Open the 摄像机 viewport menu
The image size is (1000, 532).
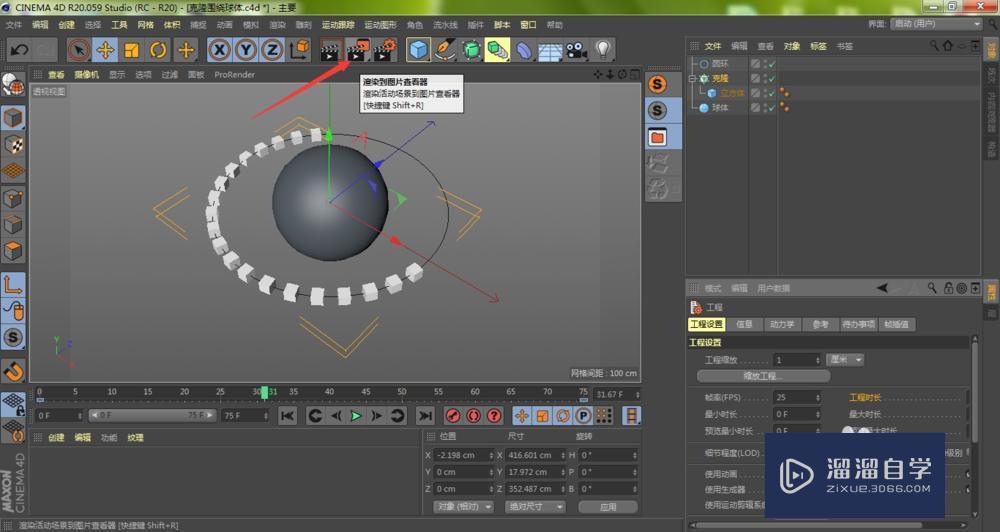point(87,75)
